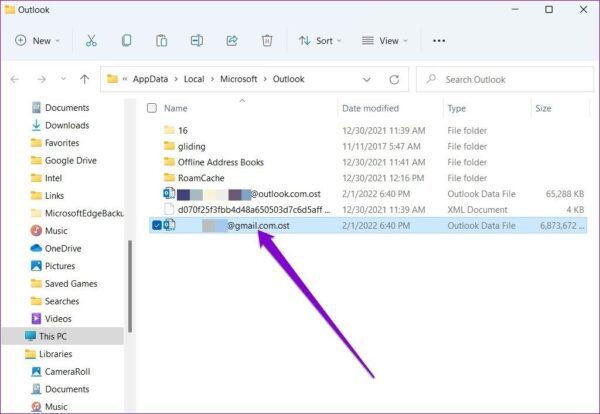
Task: Expand the Sort options dropdown
Action: [320, 41]
